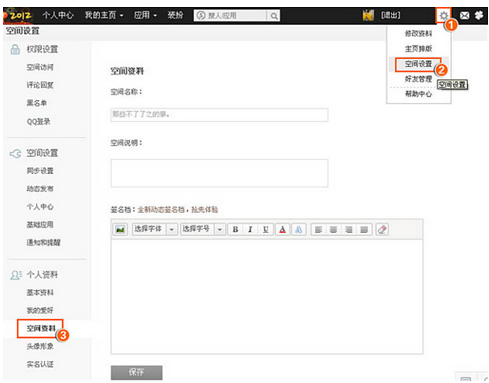Toggle italic formatting in signature editor

coord(250,229)
